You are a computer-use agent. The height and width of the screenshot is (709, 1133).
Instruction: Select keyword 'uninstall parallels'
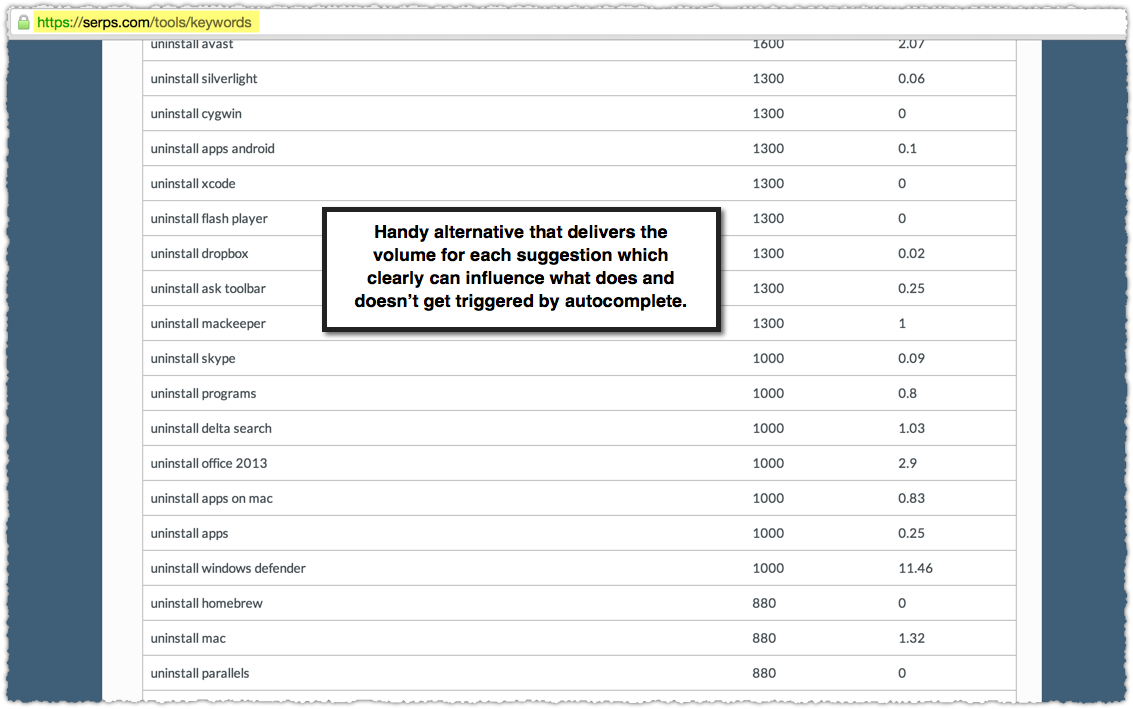(199, 674)
